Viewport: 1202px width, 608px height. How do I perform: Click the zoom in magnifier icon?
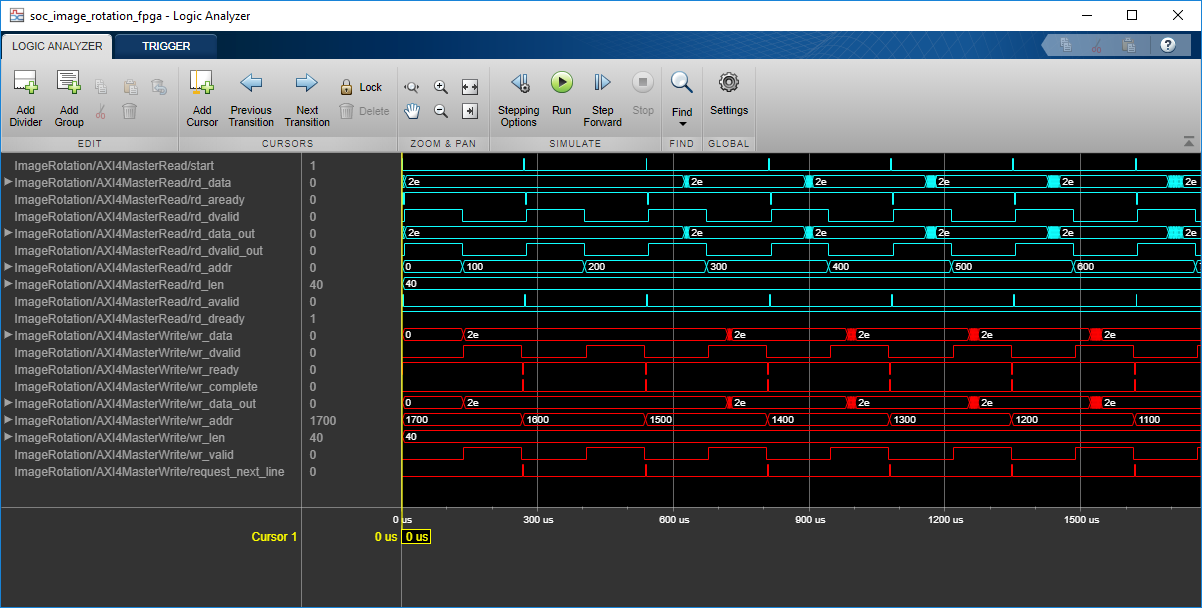pyautogui.click(x=440, y=87)
